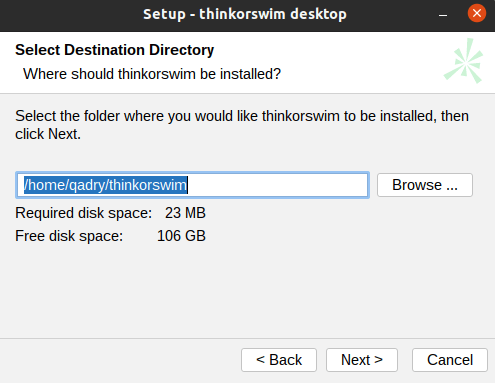
Task: Click the empty gray area below disk info
Action: (x=247, y=290)
